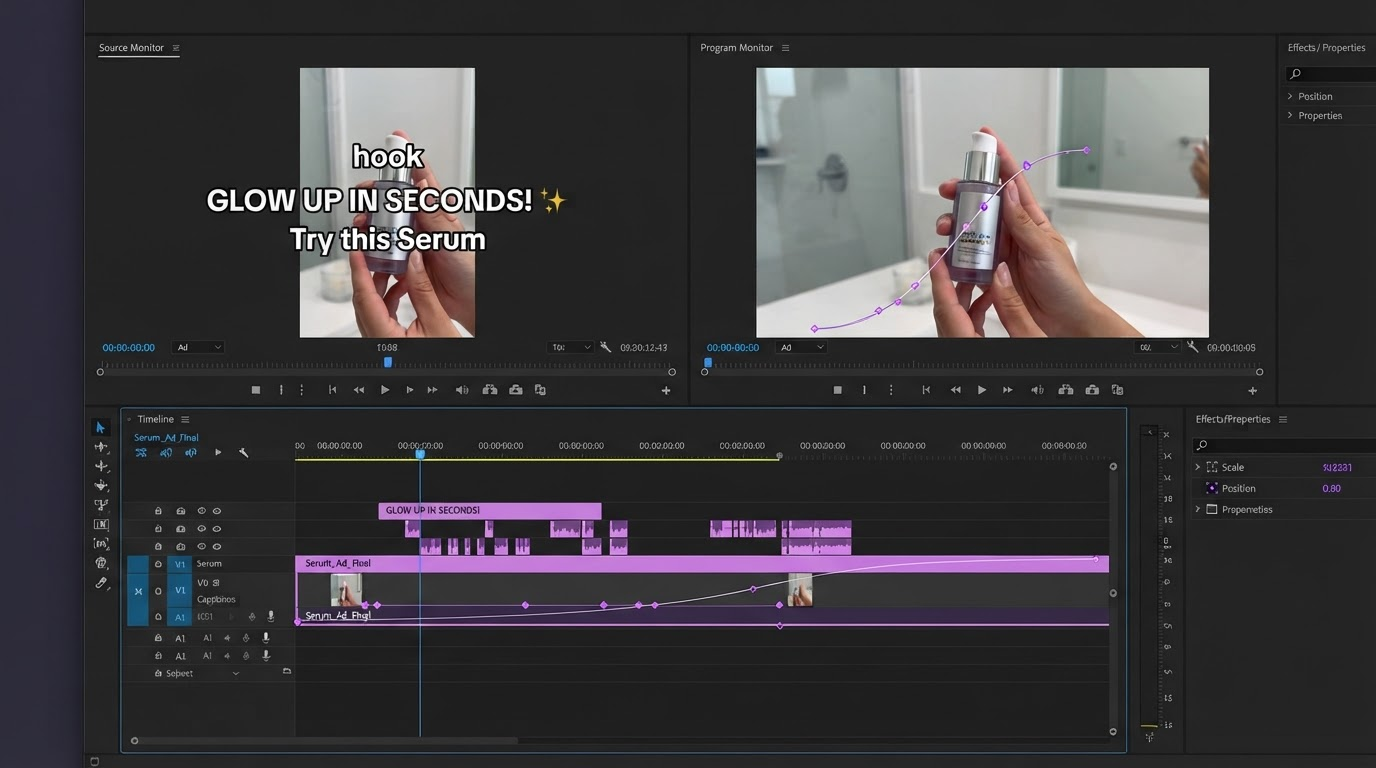The height and width of the screenshot is (768, 1376).
Task: Toggle lock on the Serom V1 track
Action: 158,564
